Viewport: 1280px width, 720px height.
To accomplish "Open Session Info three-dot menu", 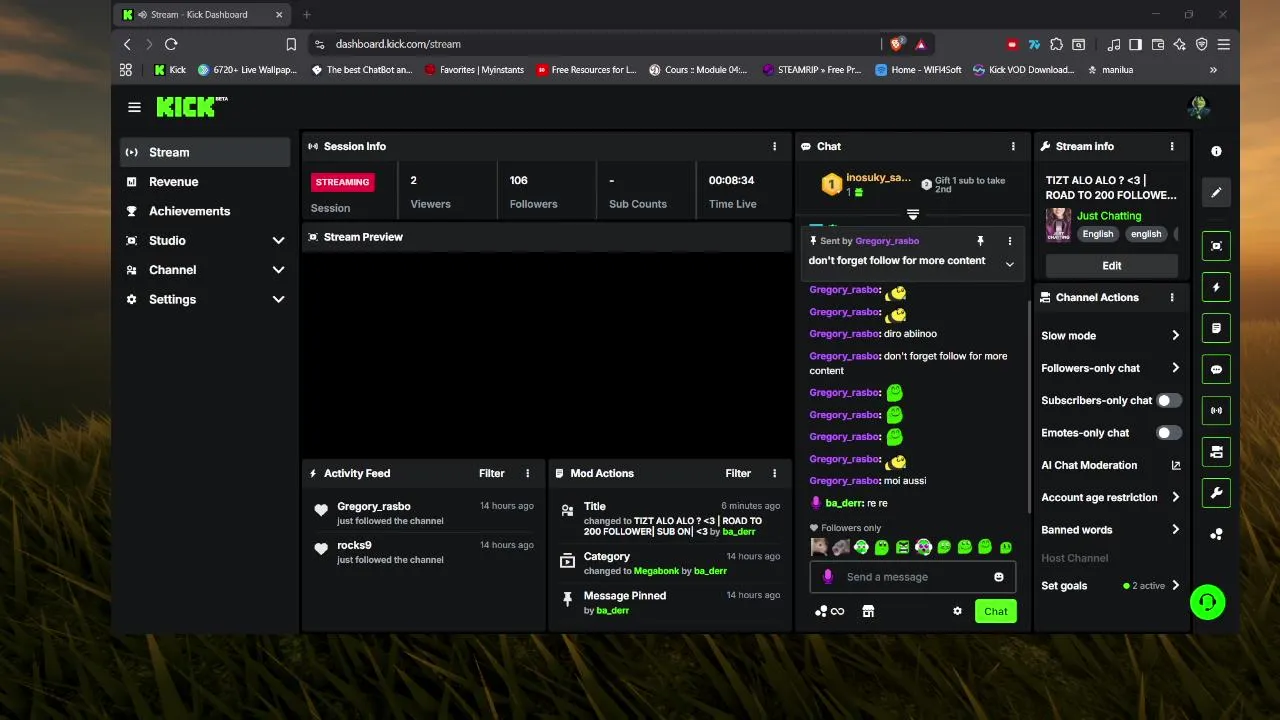I will click(x=774, y=146).
